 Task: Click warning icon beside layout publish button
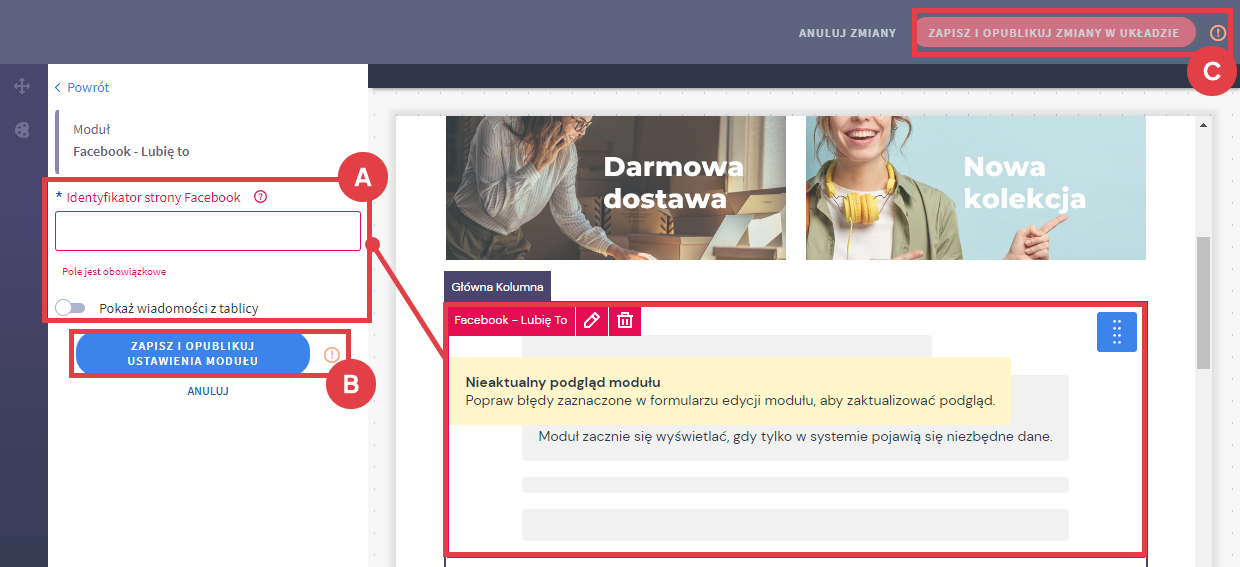click(x=1217, y=33)
